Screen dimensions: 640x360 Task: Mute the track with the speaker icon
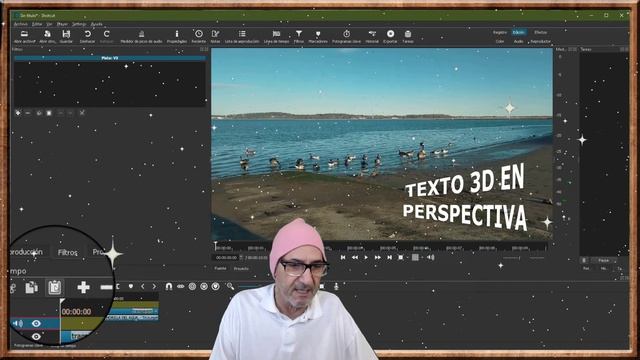18,324
